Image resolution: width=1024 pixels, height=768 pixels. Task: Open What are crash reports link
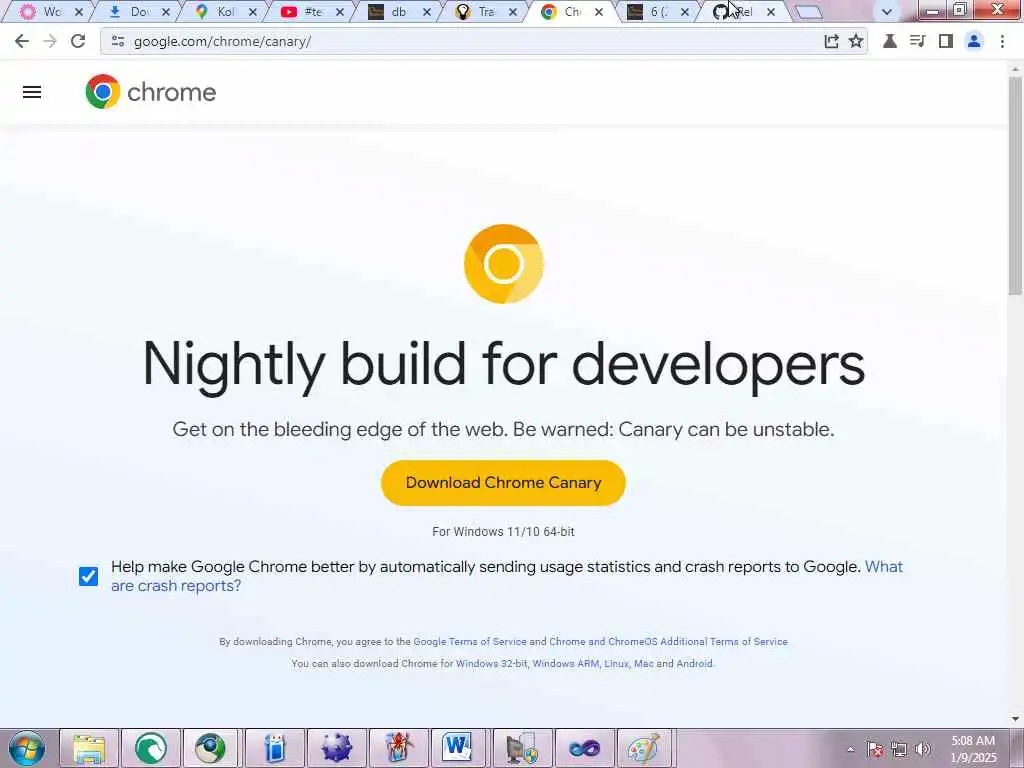[507, 576]
